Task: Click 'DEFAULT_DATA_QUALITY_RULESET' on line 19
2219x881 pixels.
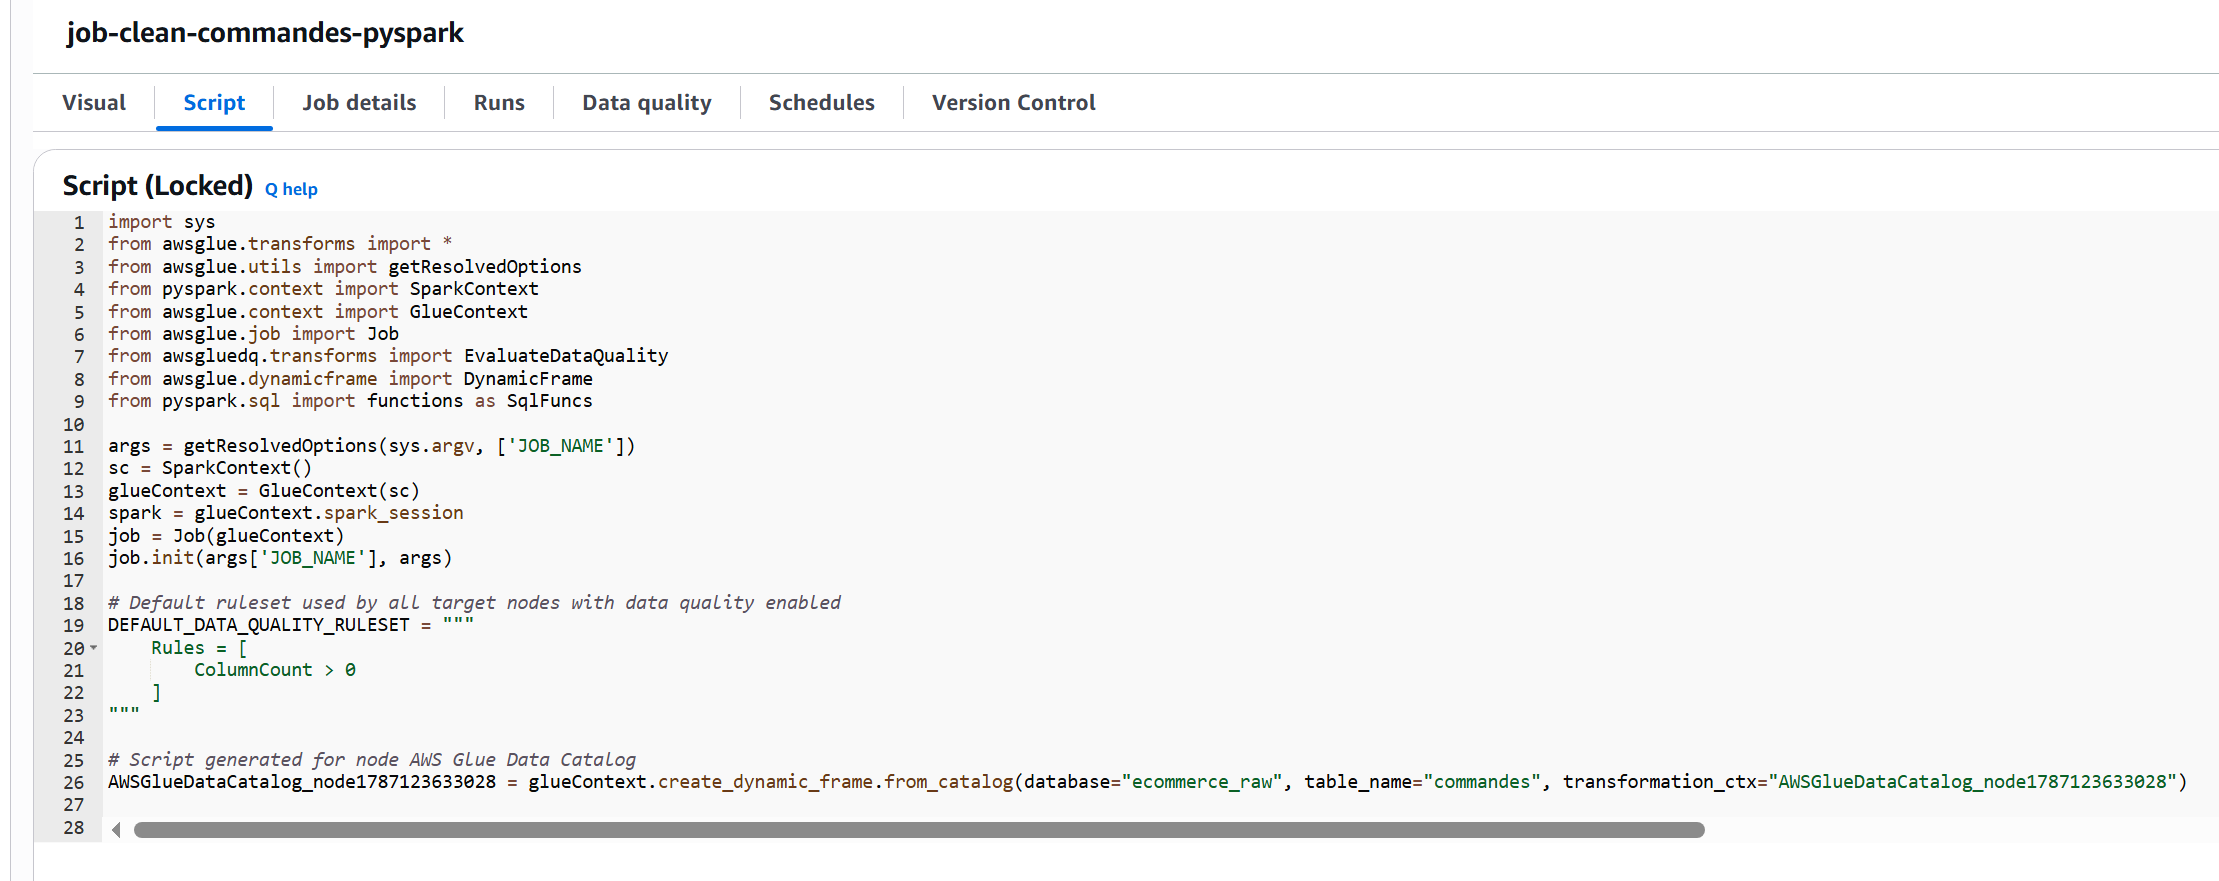Action: pos(259,625)
